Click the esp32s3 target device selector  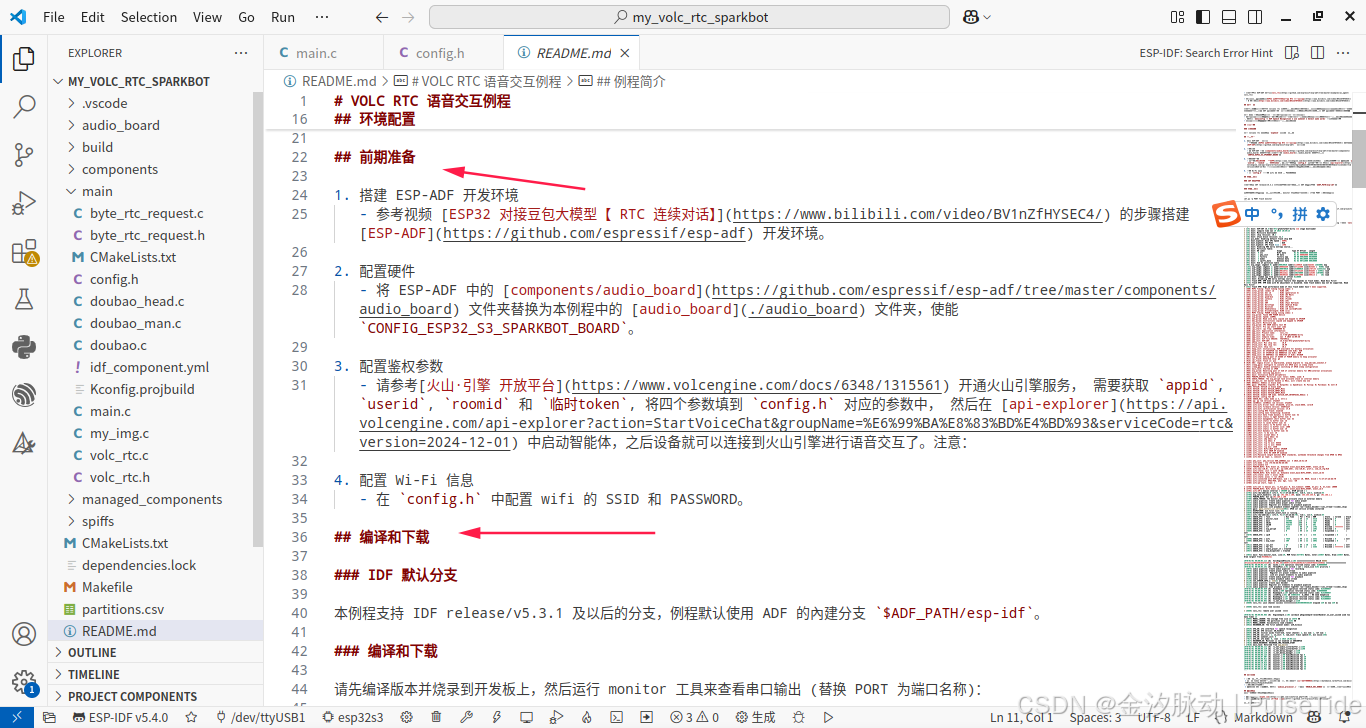pyautogui.click(x=353, y=717)
